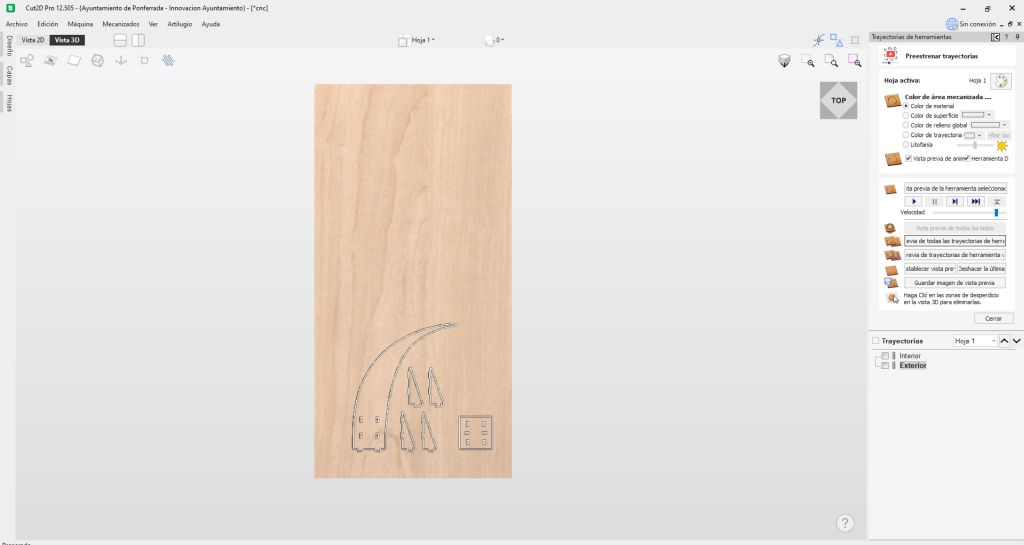Open panel help question mark icon
This screenshot has height=545, width=1024.
(1006, 37)
